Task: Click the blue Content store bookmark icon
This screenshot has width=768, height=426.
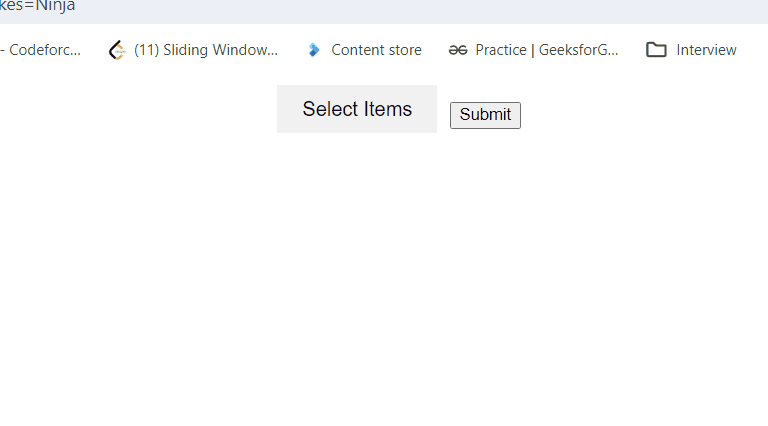Action: (x=314, y=50)
